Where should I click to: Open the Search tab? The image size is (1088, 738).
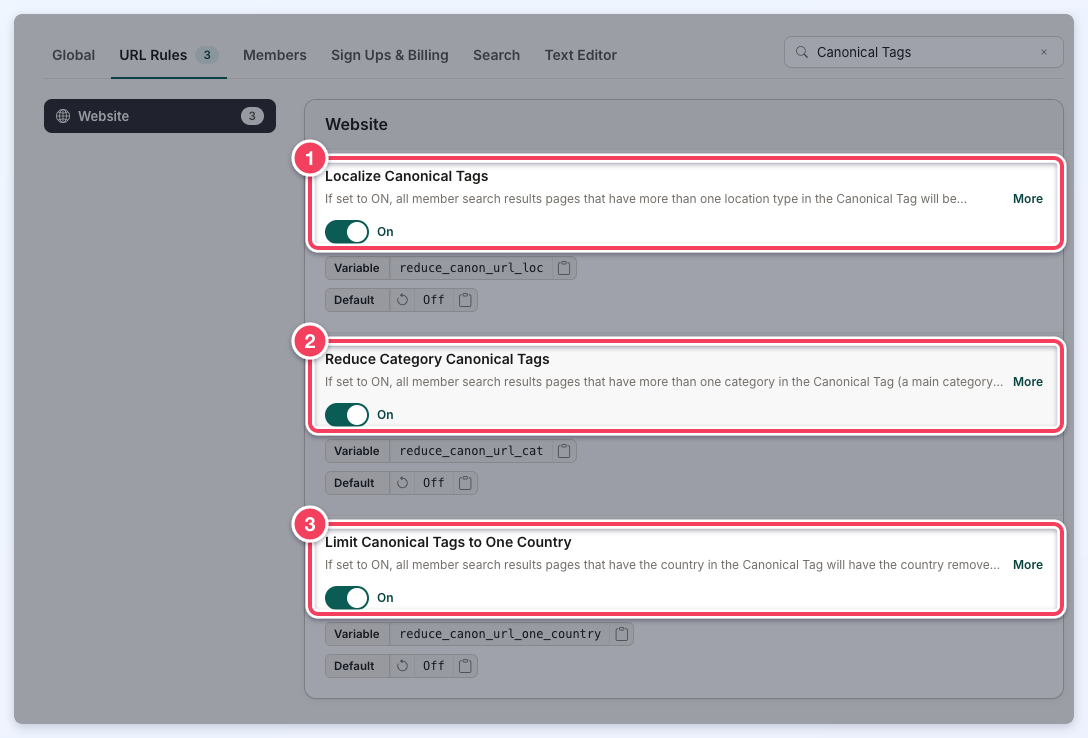(x=496, y=55)
